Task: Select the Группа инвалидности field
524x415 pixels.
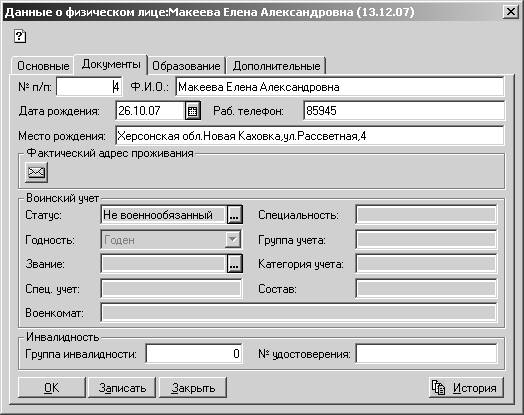Action: click(x=194, y=354)
